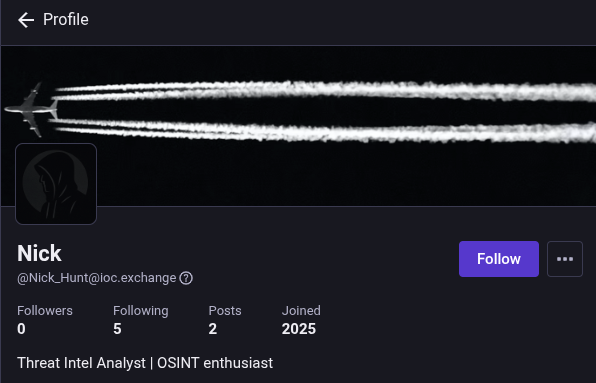Click the Followers count of 0
The width and height of the screenshot is (596, 383).
tap(21, 329)
